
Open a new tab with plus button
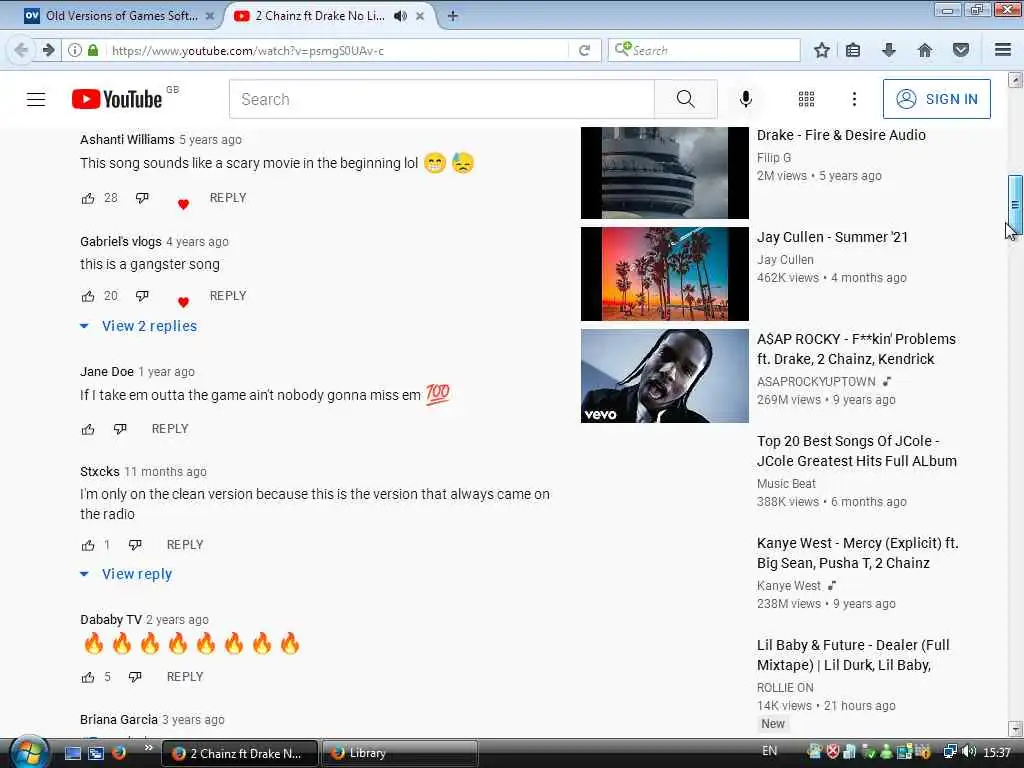(x=453, y=16)
